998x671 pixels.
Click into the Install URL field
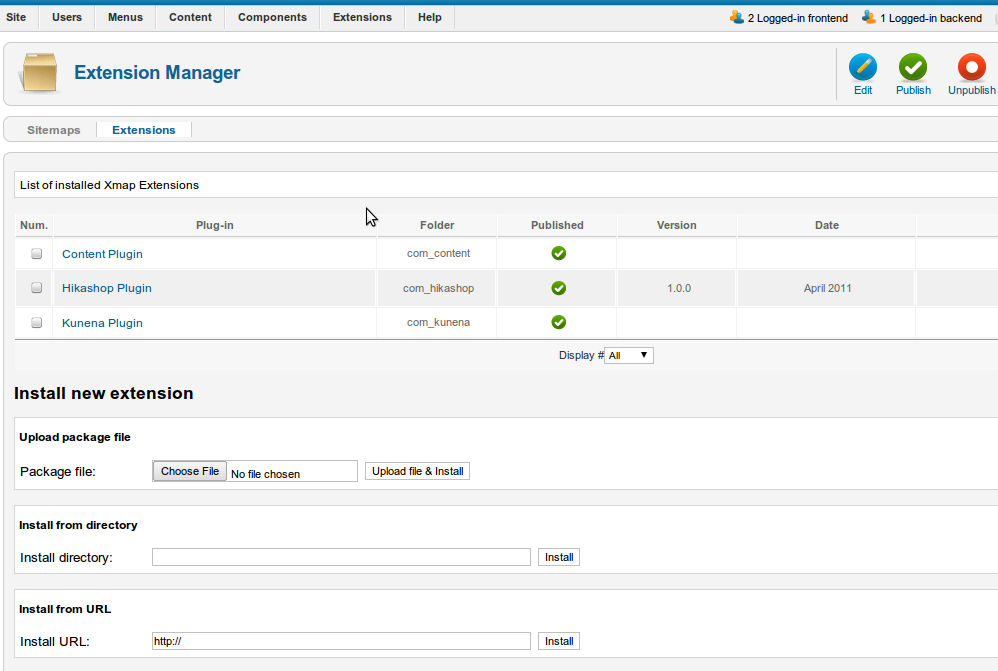341,641
